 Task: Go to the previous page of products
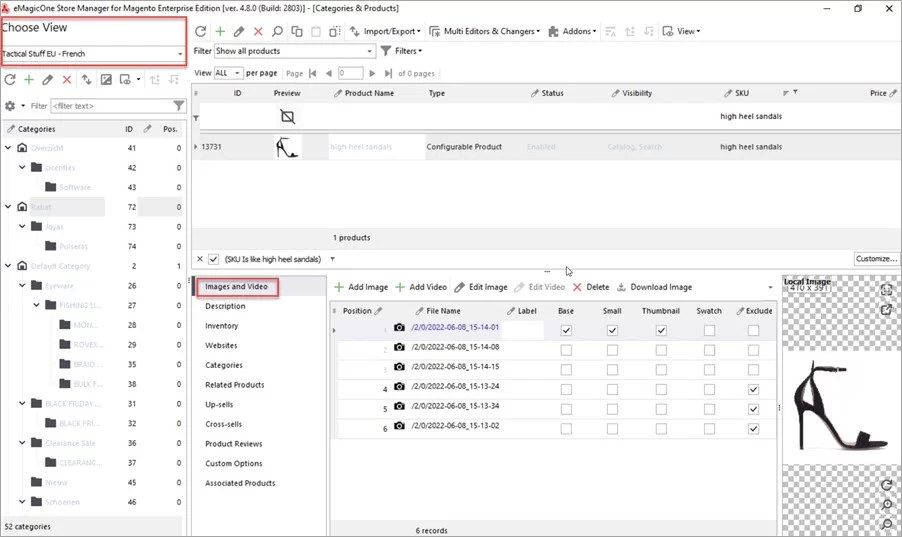(328, 73)
